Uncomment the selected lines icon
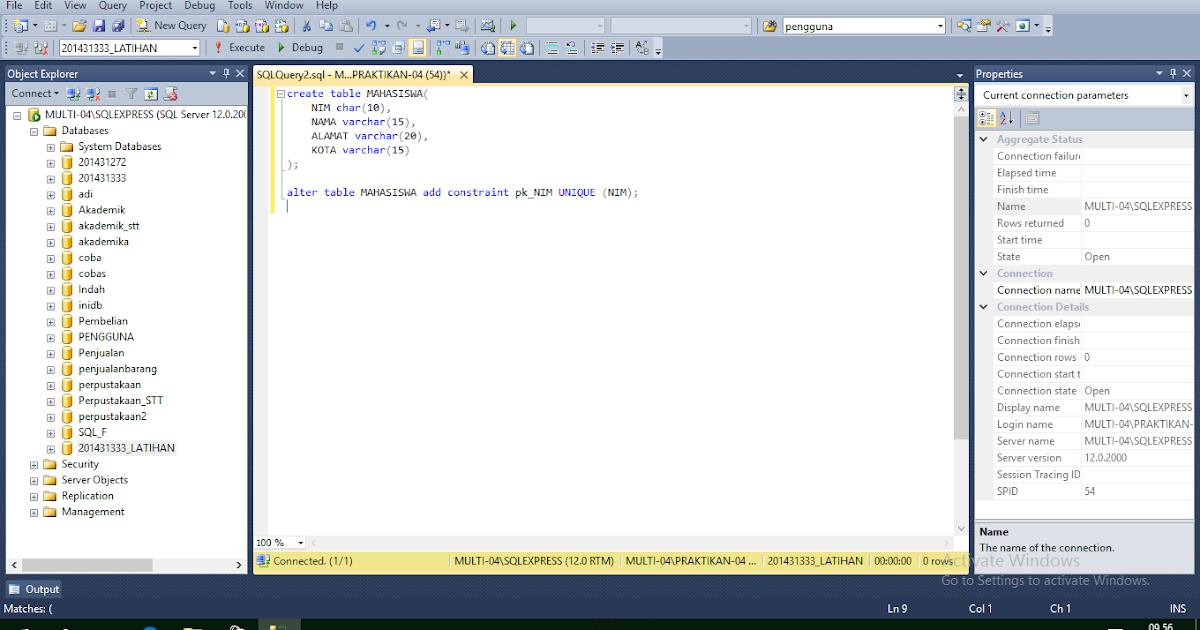This screenshot has height=630, width=1200. pos(572,47)
